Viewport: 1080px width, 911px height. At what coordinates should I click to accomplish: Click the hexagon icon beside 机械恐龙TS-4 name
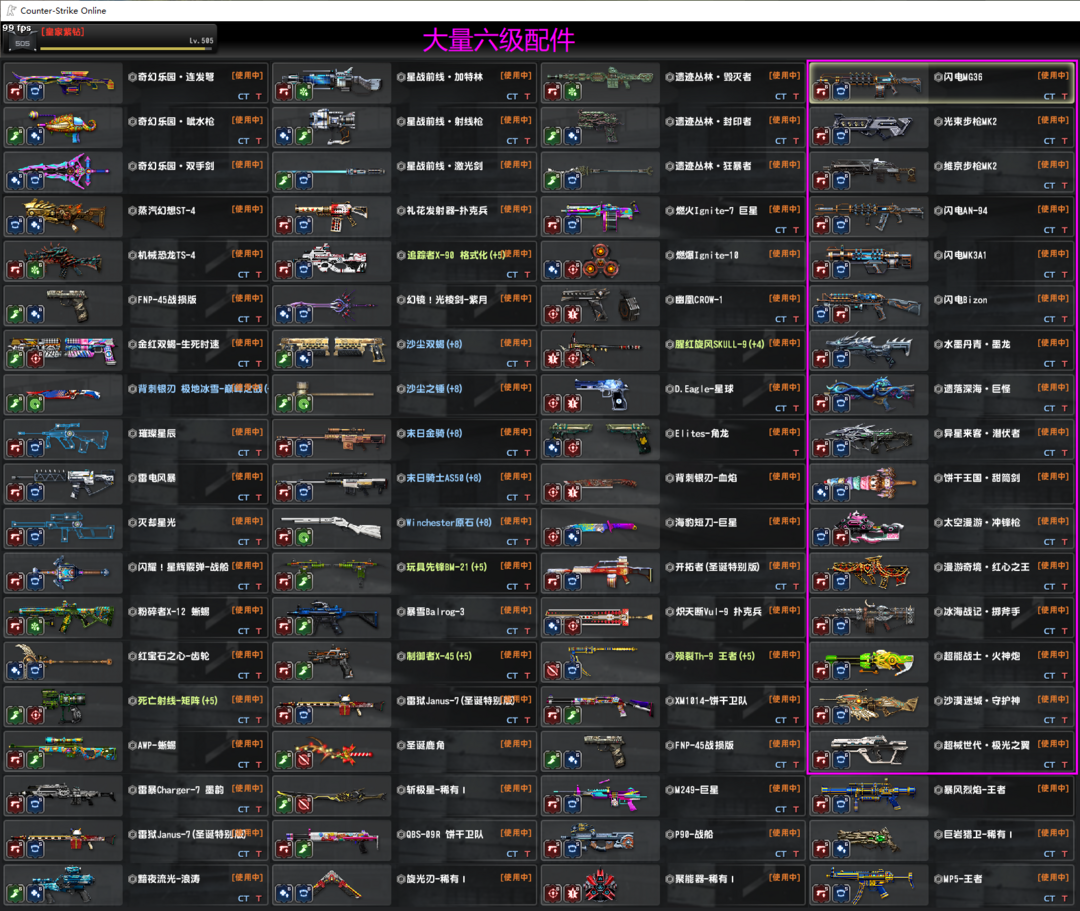tap(132, 255)
